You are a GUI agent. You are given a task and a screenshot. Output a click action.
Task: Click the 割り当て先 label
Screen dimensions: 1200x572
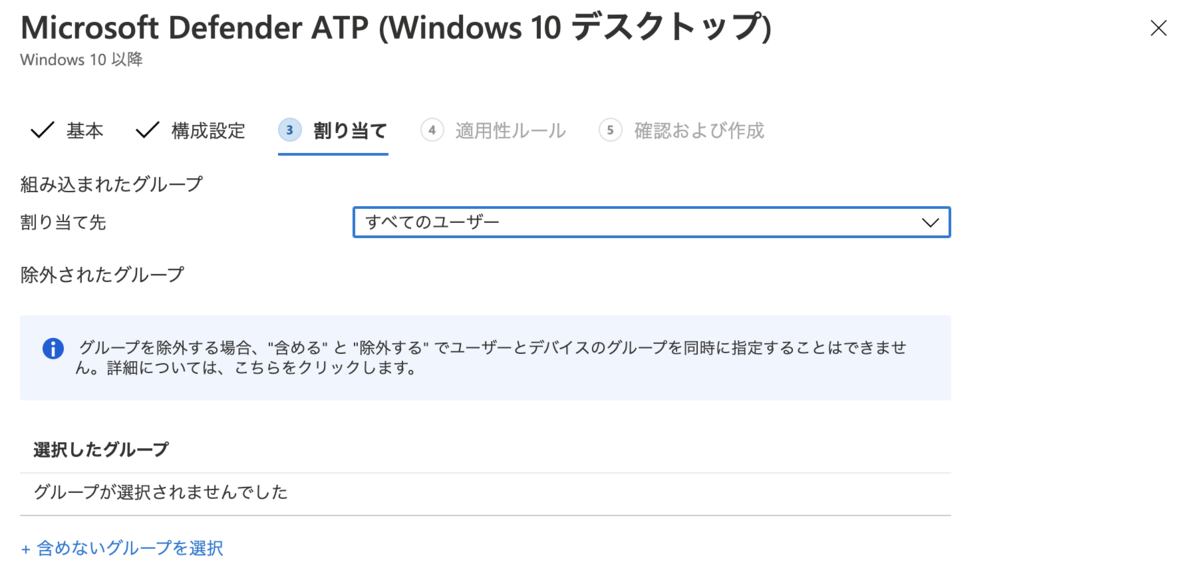click(63, 222)
